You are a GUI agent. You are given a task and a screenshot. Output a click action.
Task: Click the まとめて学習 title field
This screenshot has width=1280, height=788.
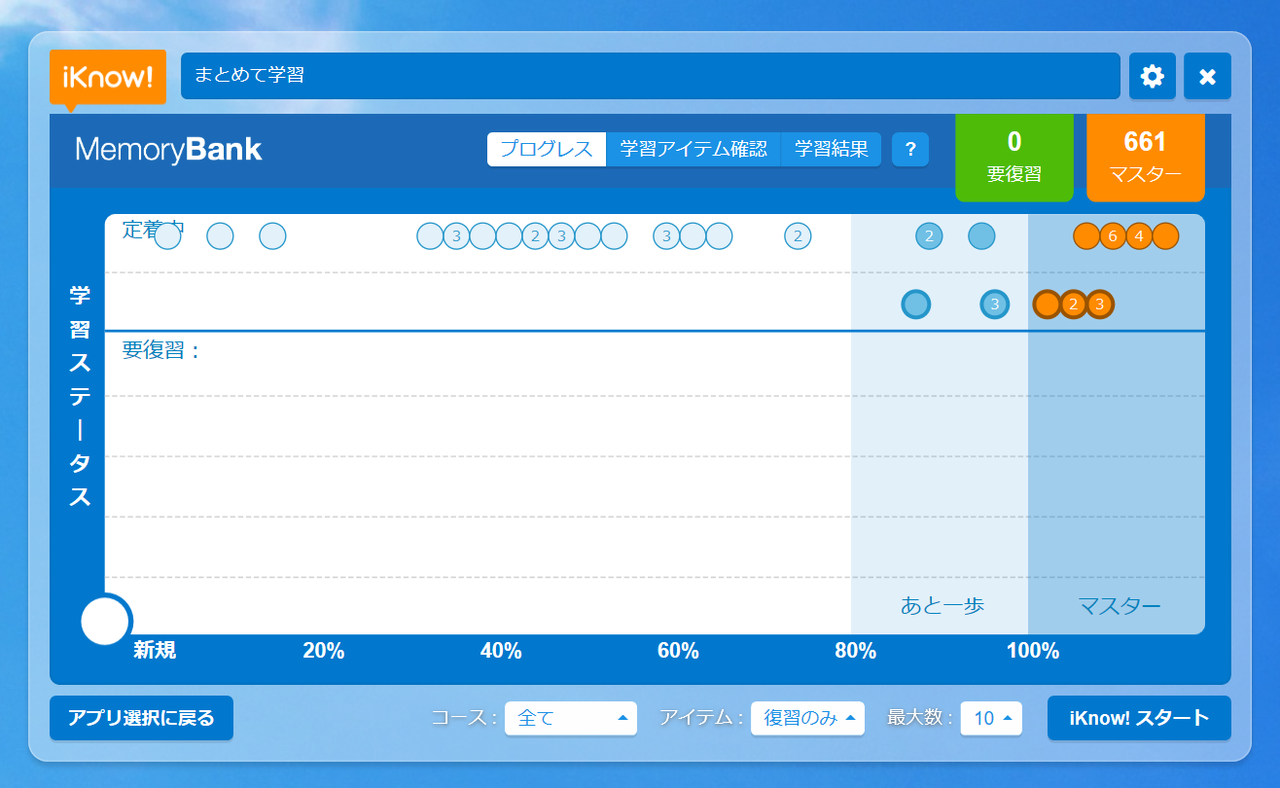(650, 76)
